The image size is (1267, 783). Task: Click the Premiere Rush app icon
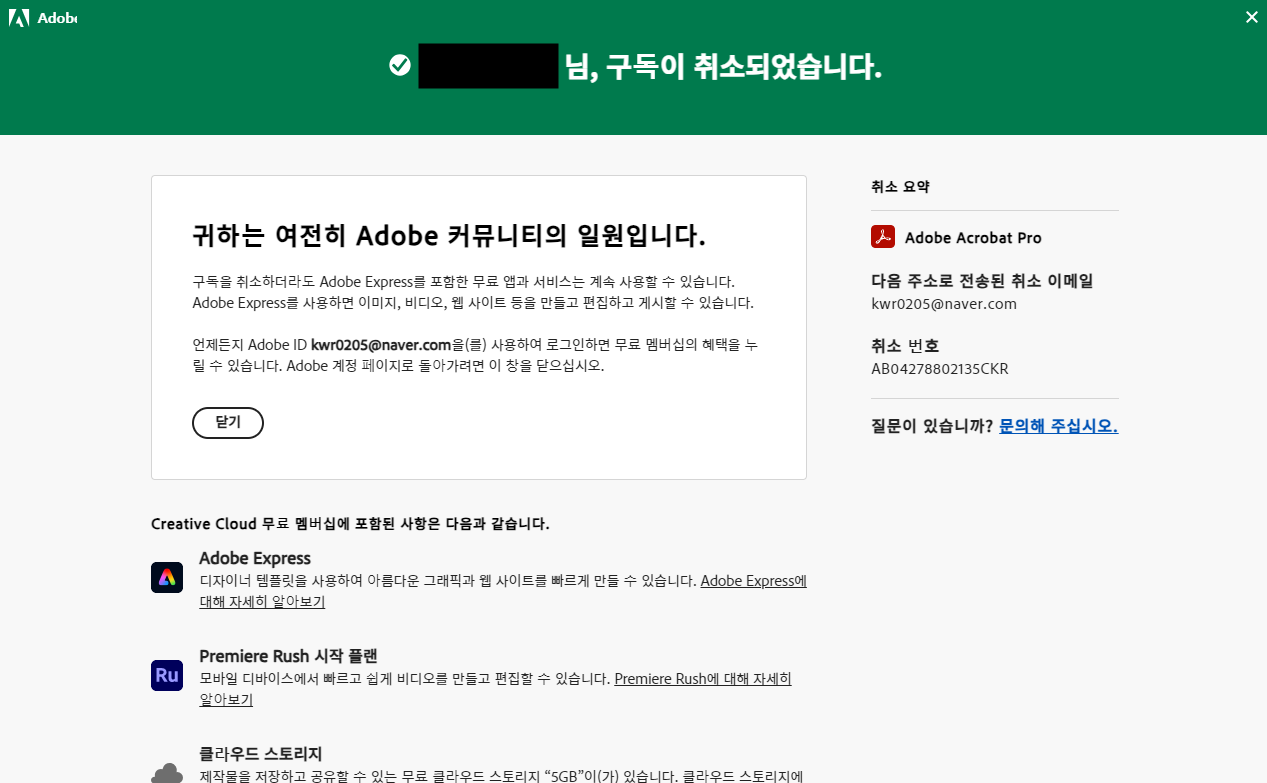point(167,675)
